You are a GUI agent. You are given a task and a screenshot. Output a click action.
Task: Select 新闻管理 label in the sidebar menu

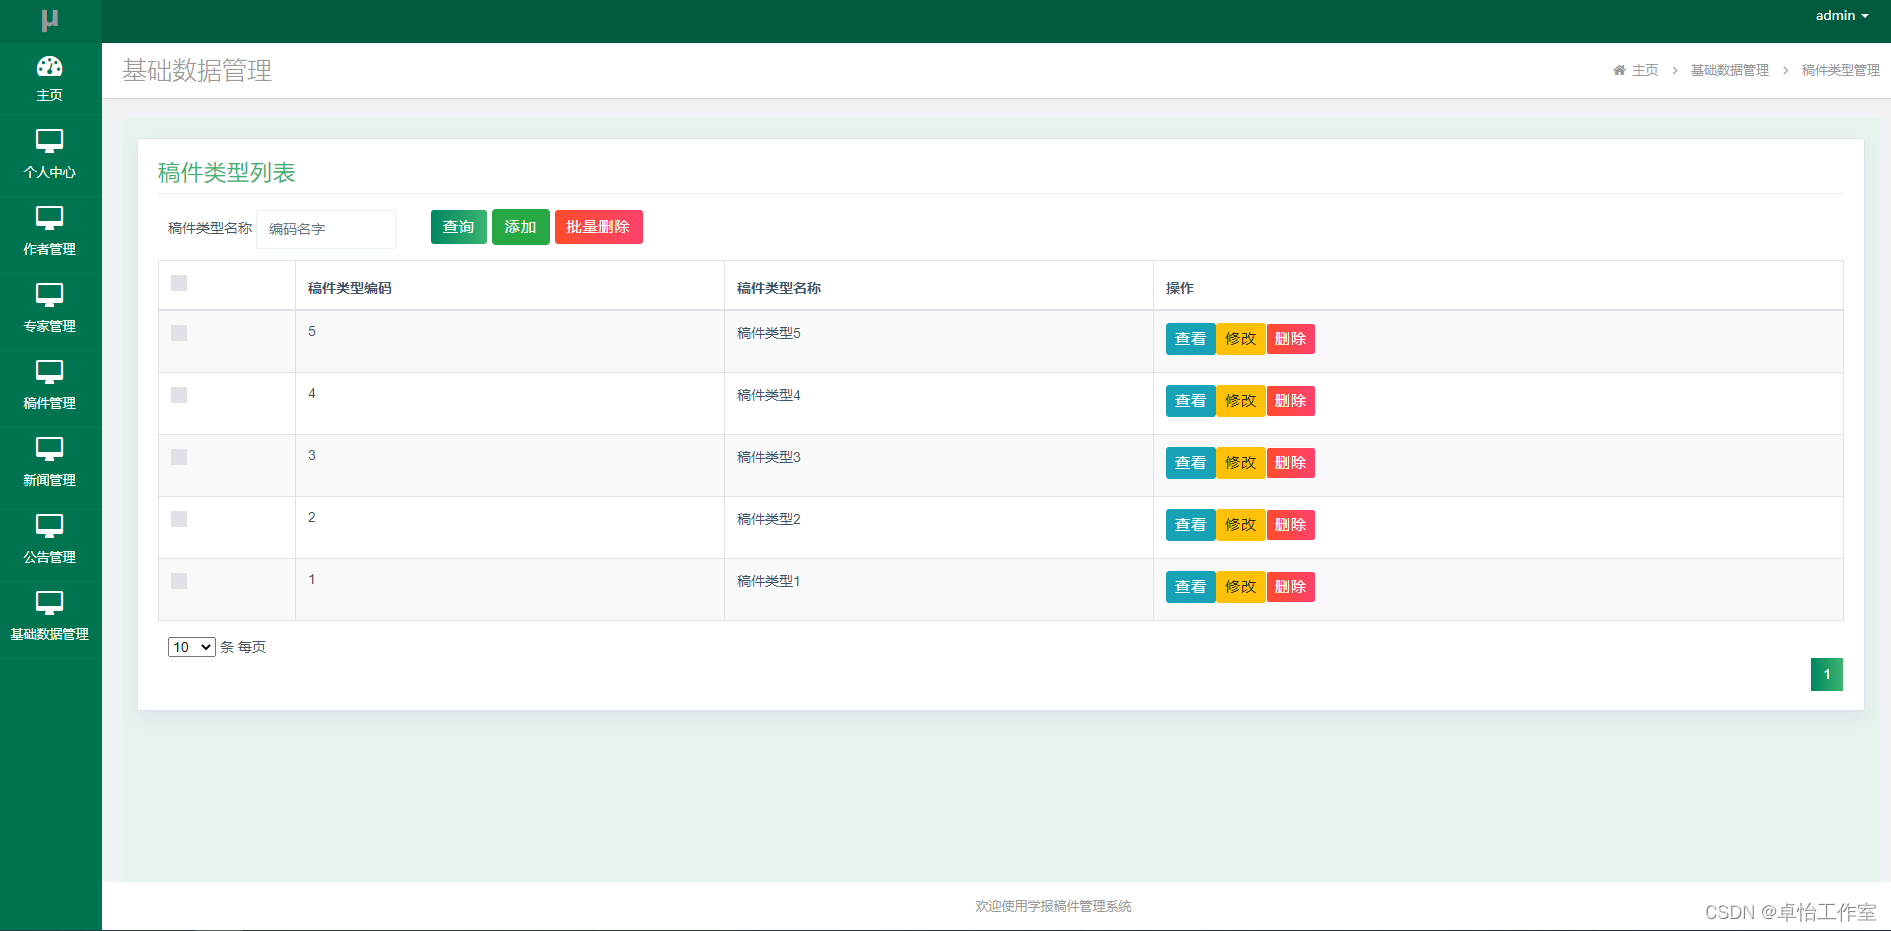click(49, 480)
